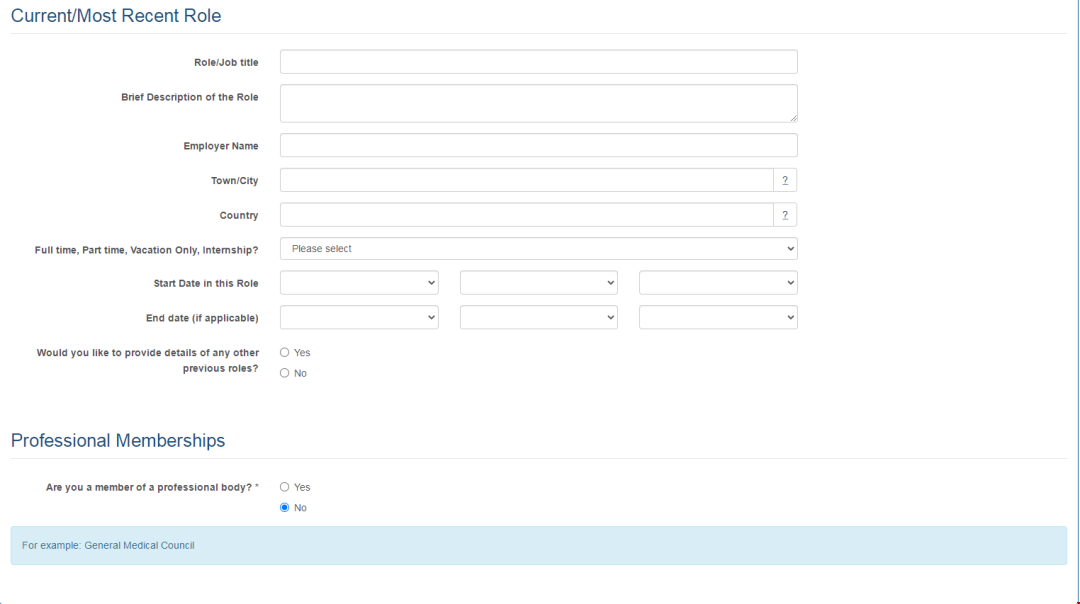Click the Country help question mark icon
1080x604 pixels.
[785, 215]
